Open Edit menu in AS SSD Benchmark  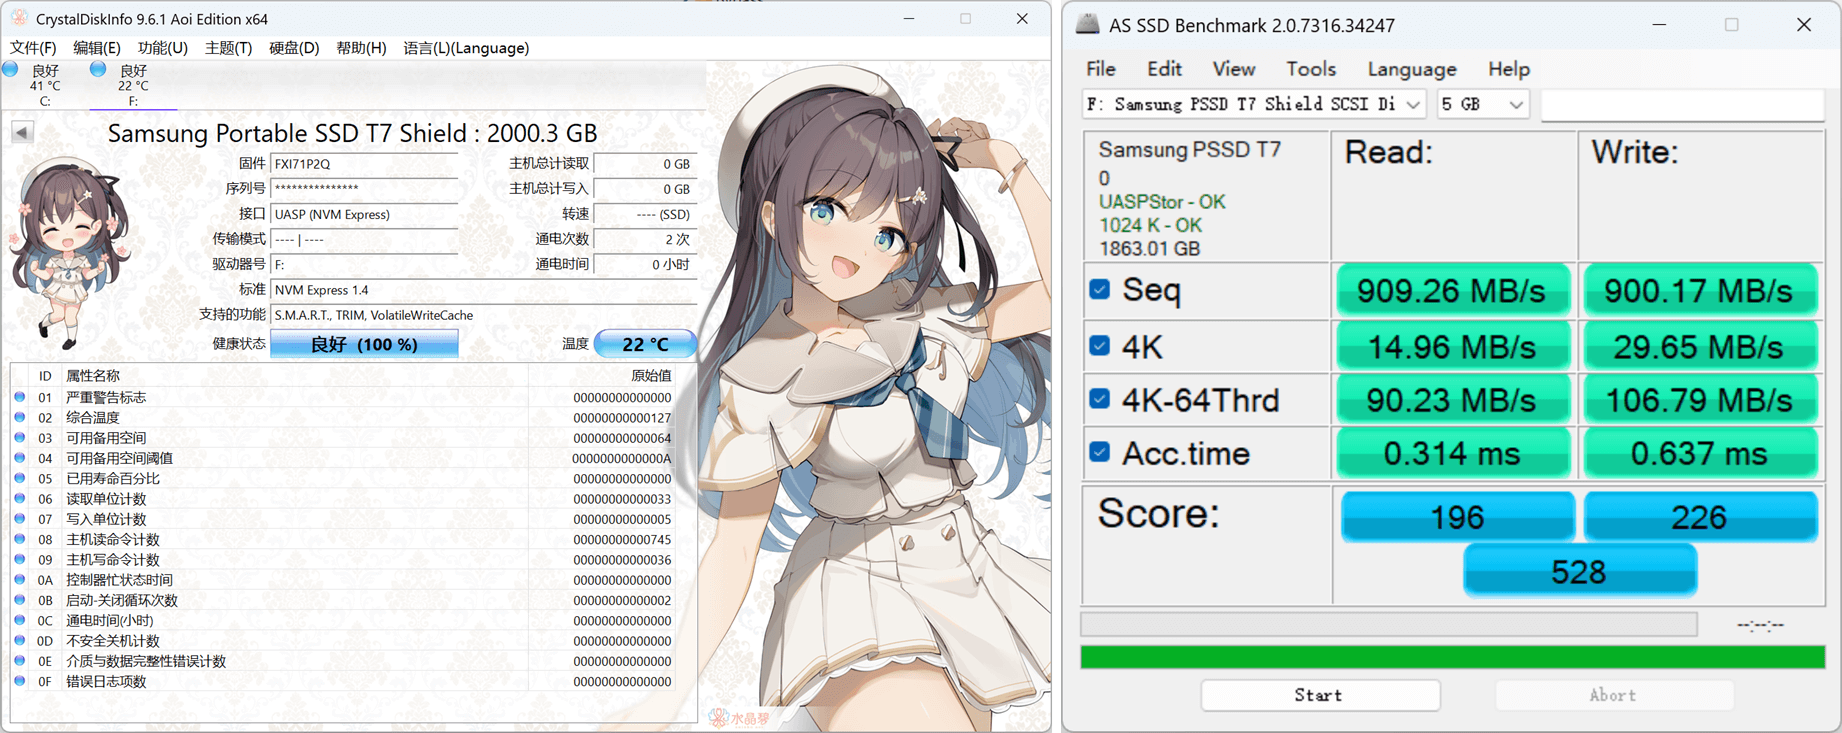(1164, 69)
